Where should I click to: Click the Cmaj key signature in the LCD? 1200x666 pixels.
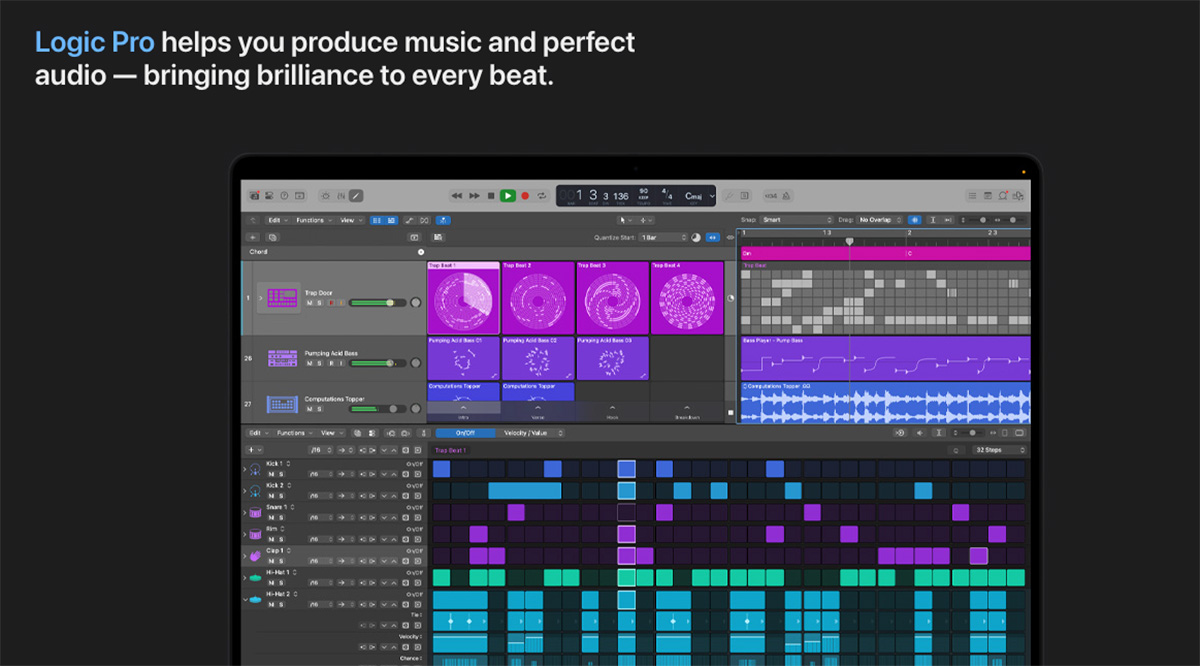coord(692,196)
